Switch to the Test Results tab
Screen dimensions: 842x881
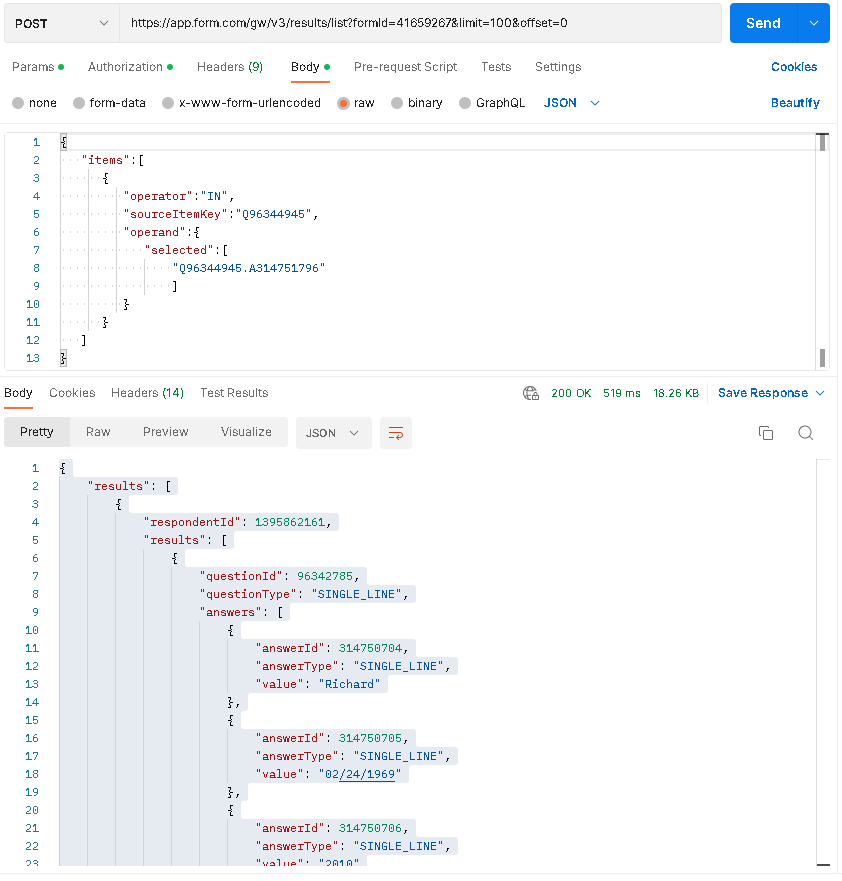(234, 393)
